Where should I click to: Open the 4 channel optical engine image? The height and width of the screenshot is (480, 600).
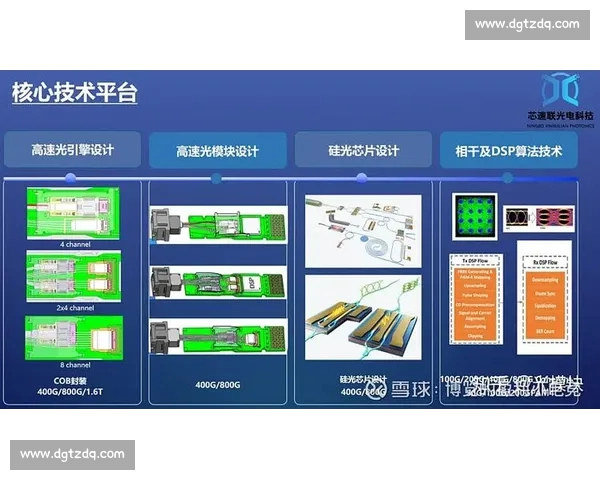click(73, 213)
